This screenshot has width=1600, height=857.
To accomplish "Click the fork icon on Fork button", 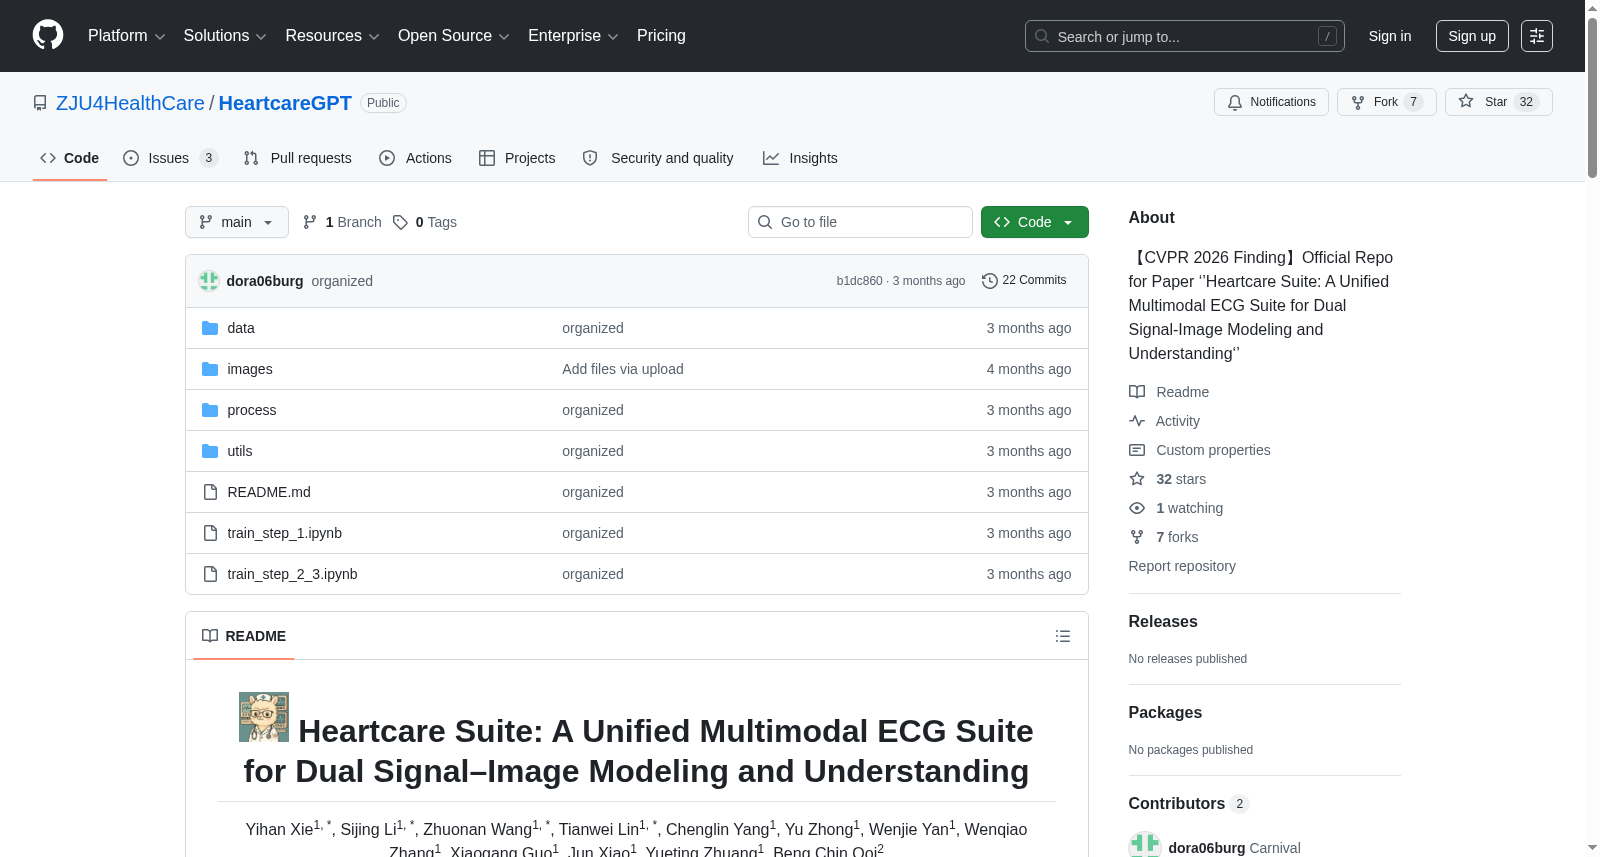I will [x=1358, y=102].
